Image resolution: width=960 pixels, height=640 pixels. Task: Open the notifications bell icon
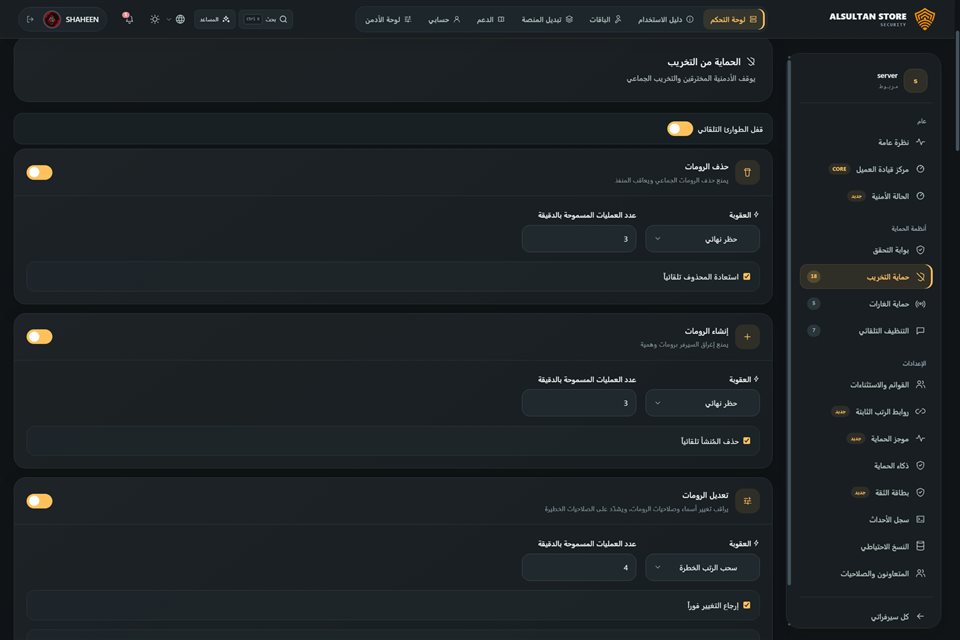coord(129,19)
